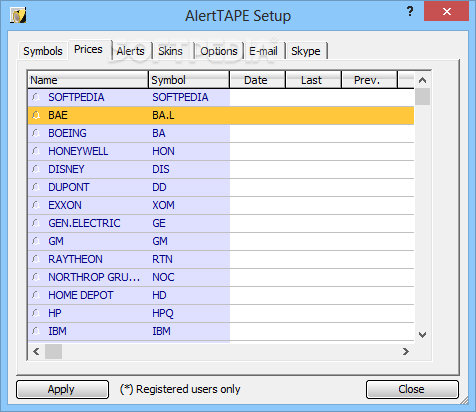
Task: Click the bell icon beside HP name
Action: (36, 313)
